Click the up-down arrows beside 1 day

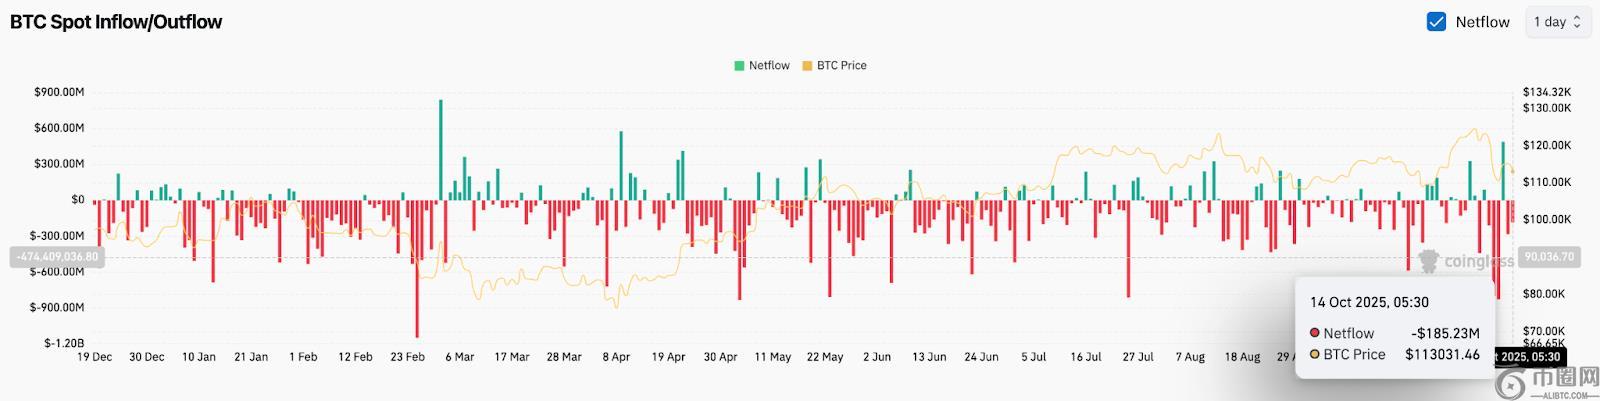tap(1577, 22)
